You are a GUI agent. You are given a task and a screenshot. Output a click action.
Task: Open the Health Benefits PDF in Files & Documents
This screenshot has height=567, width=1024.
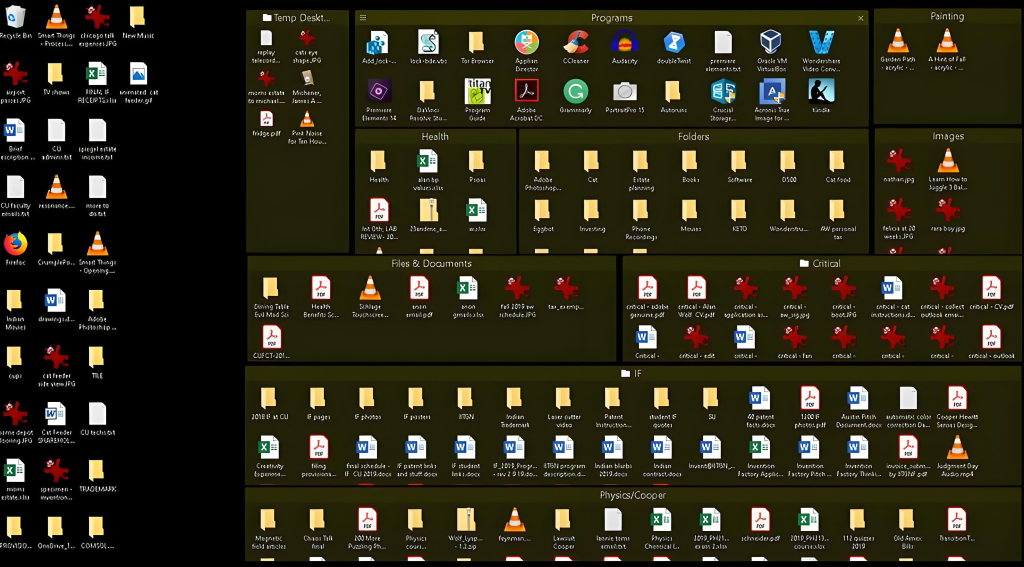point(320,289)
